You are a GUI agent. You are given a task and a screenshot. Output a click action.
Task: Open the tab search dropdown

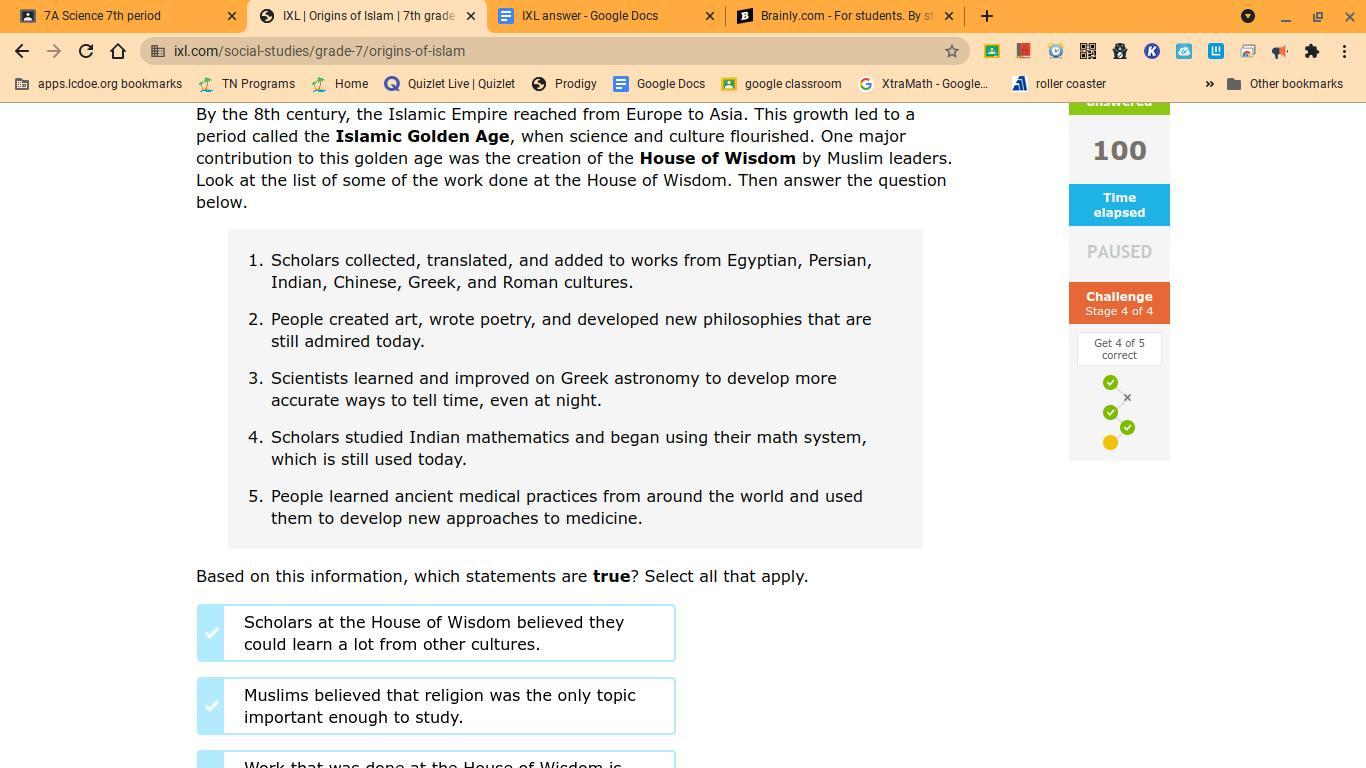1248,16
